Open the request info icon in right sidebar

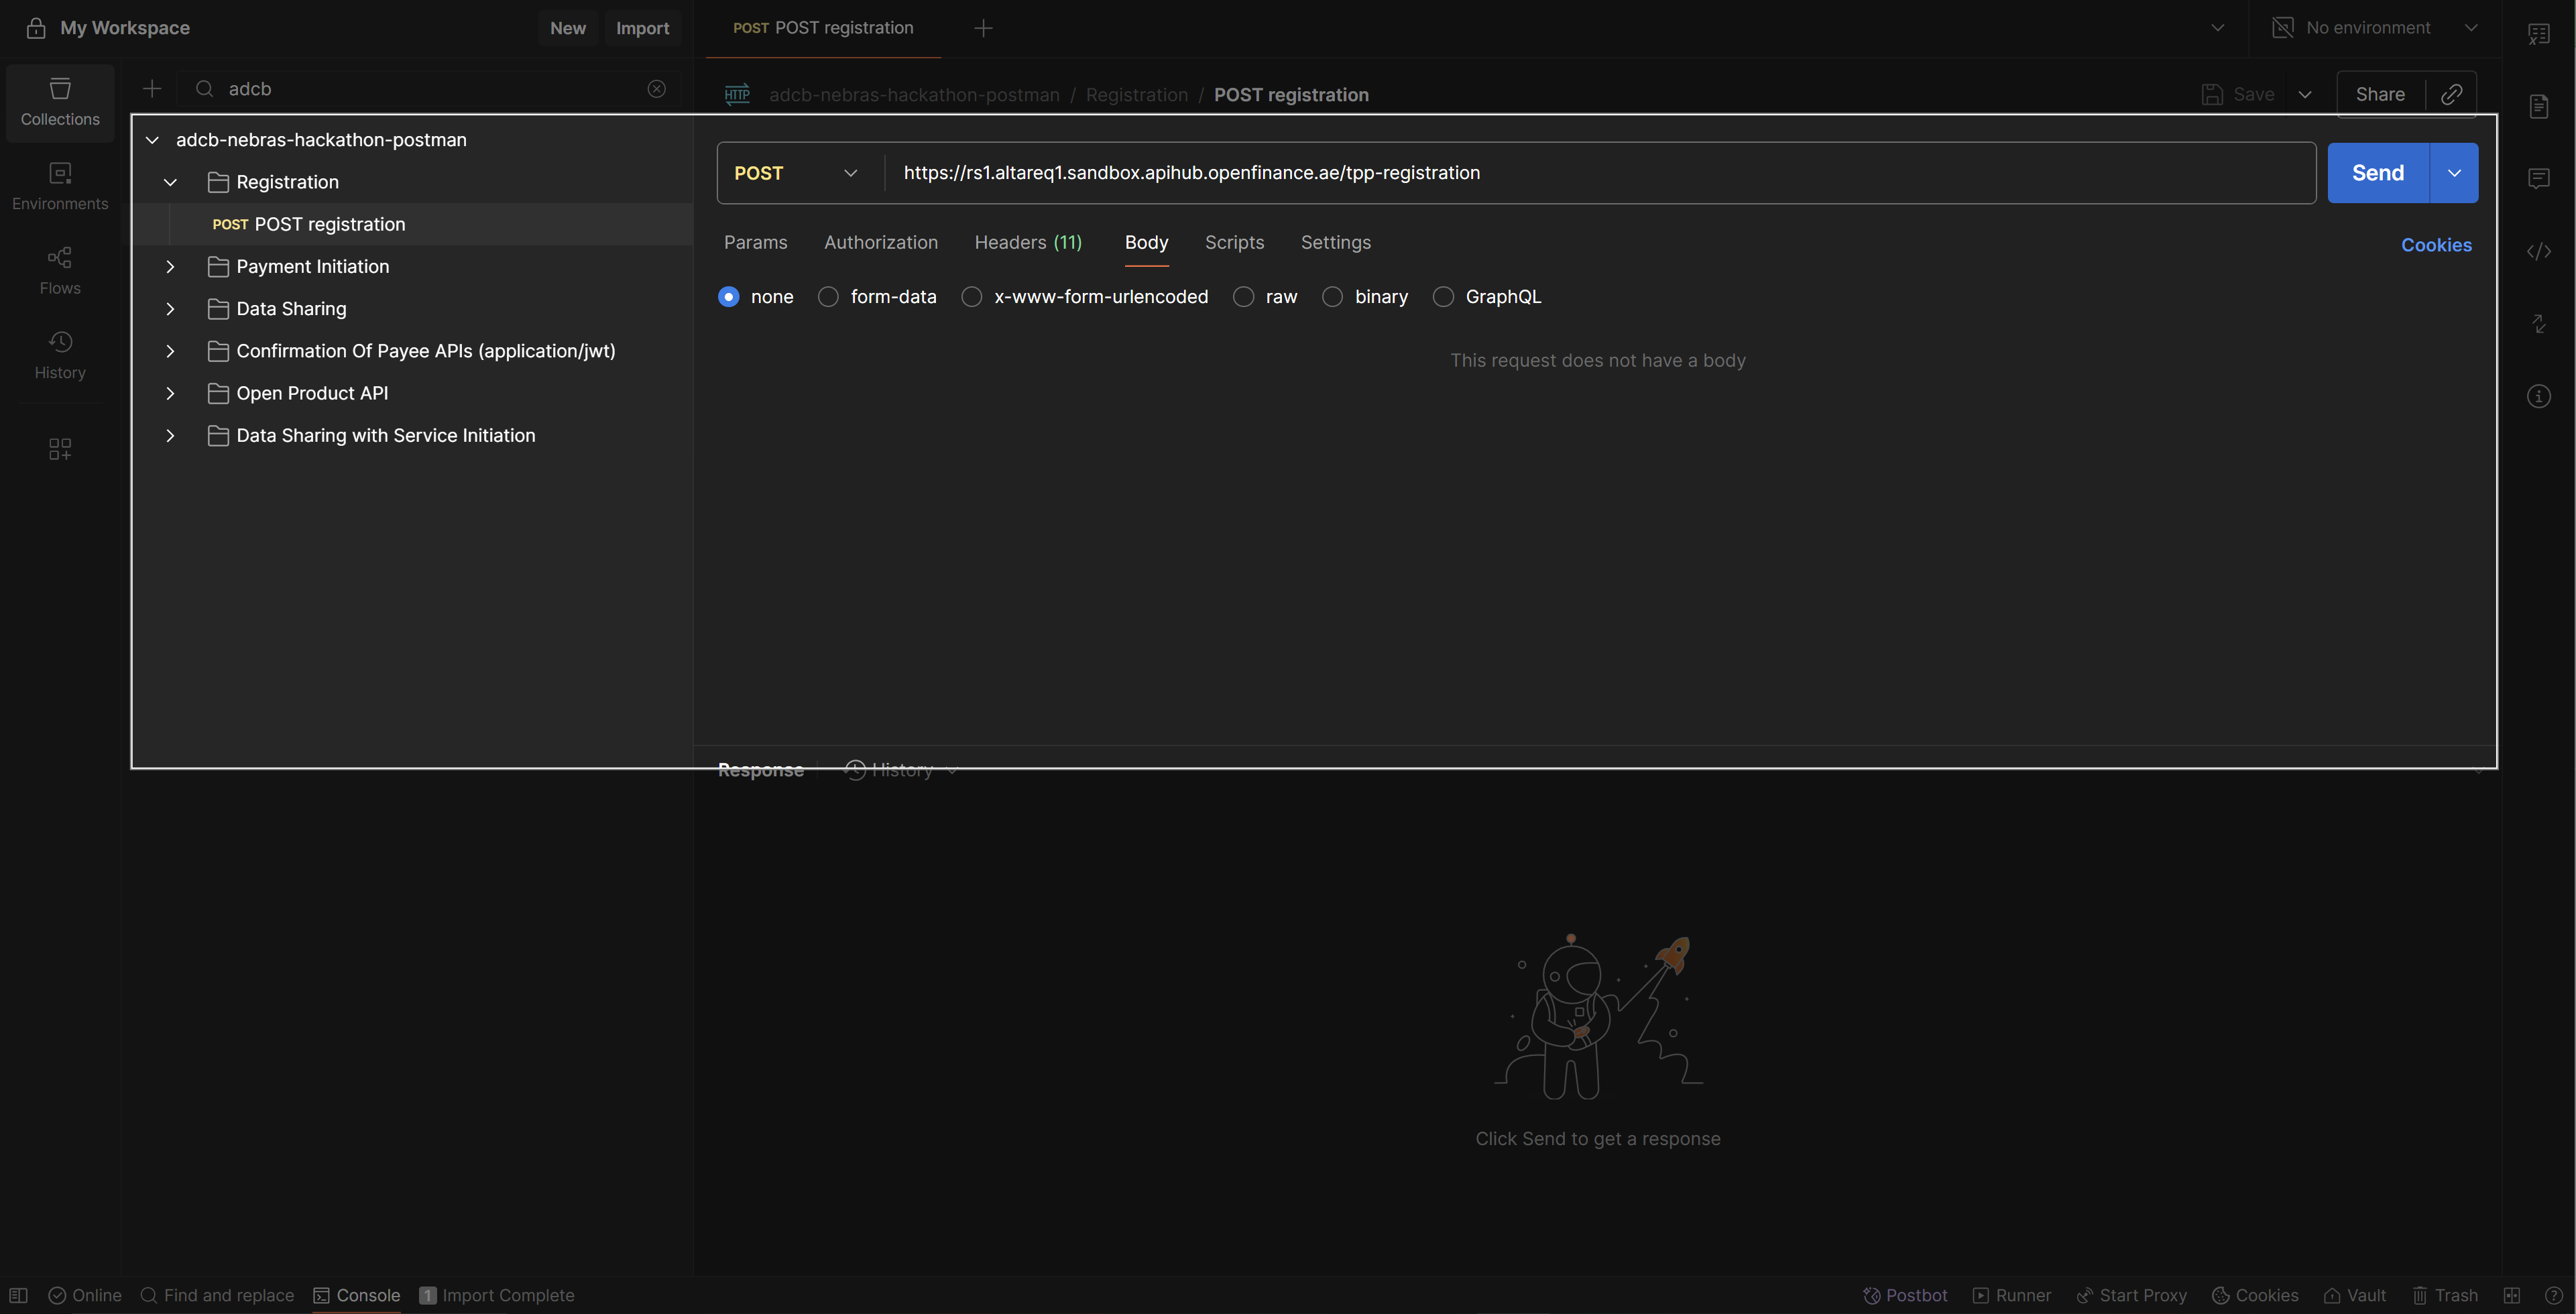(2538, 397)
